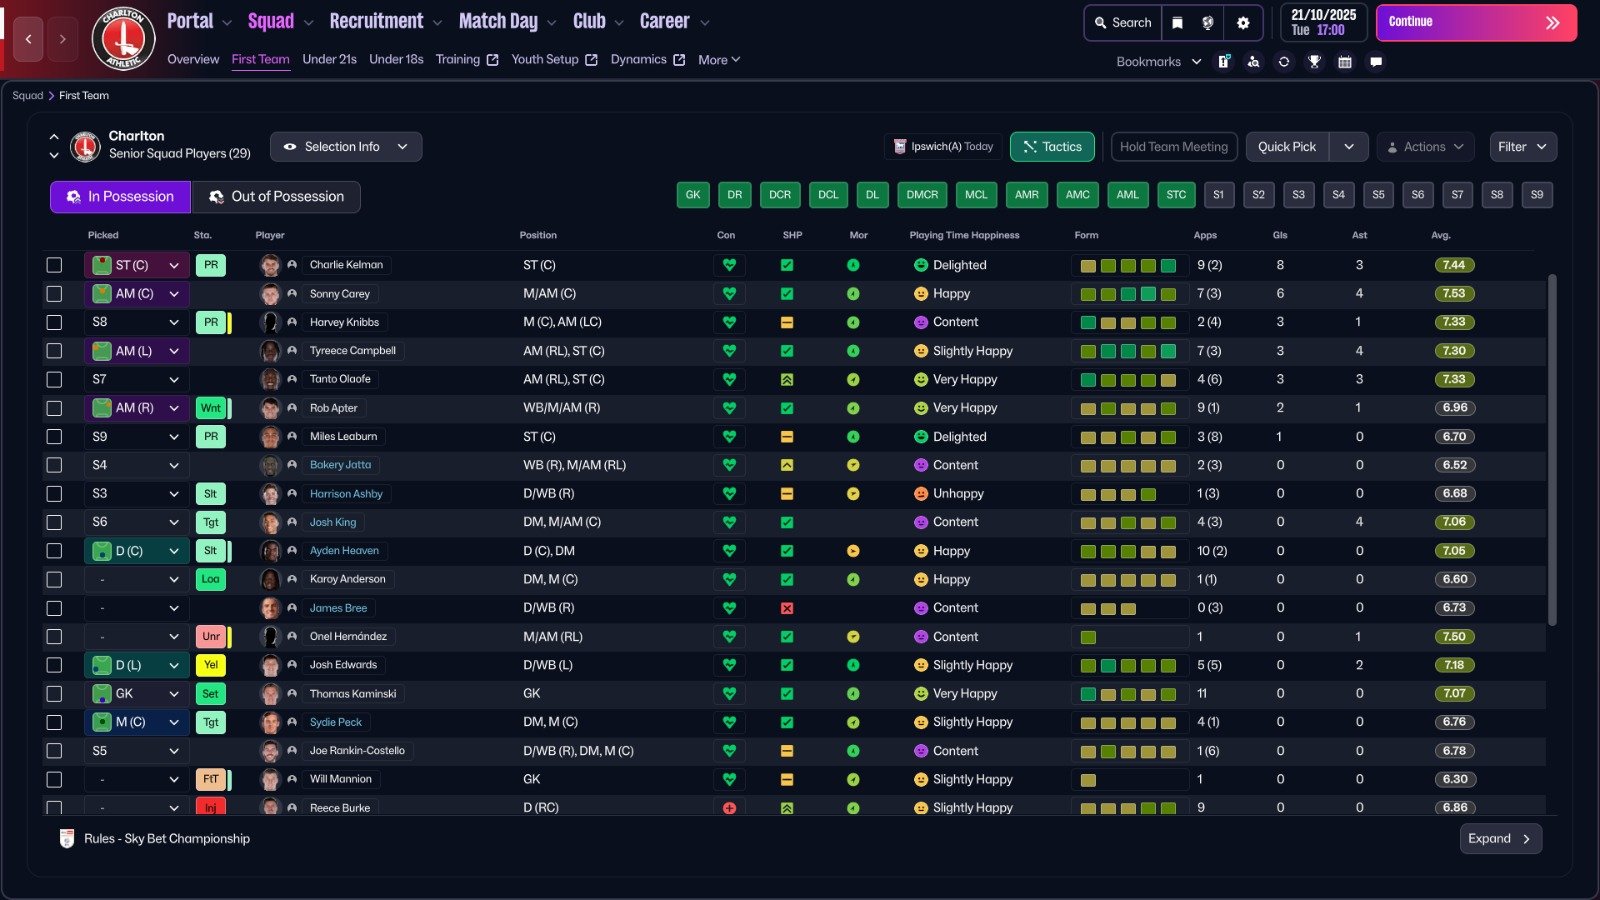
Task: Click the squad list vertical scrollbar
Action: (1552, 450)
